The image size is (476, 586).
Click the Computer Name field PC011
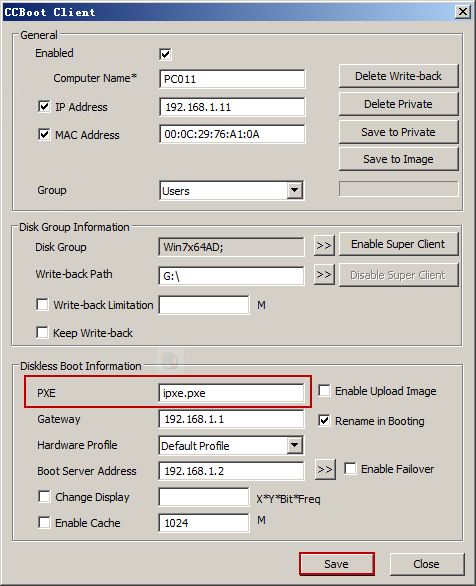click(x=232, y=79)
